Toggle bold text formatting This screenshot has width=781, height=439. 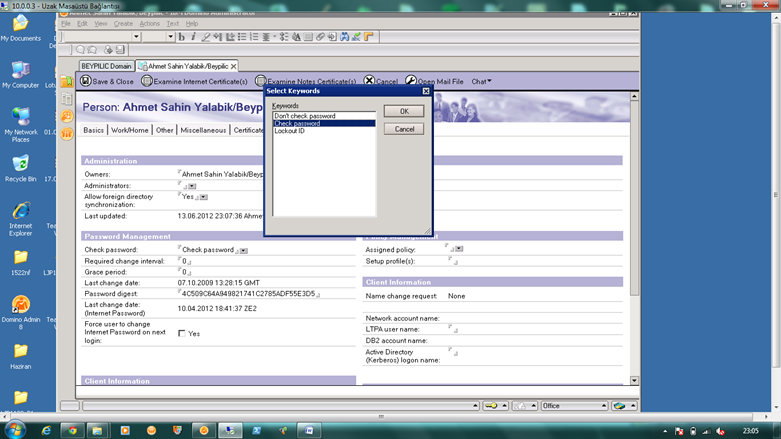tap(182, 37)
